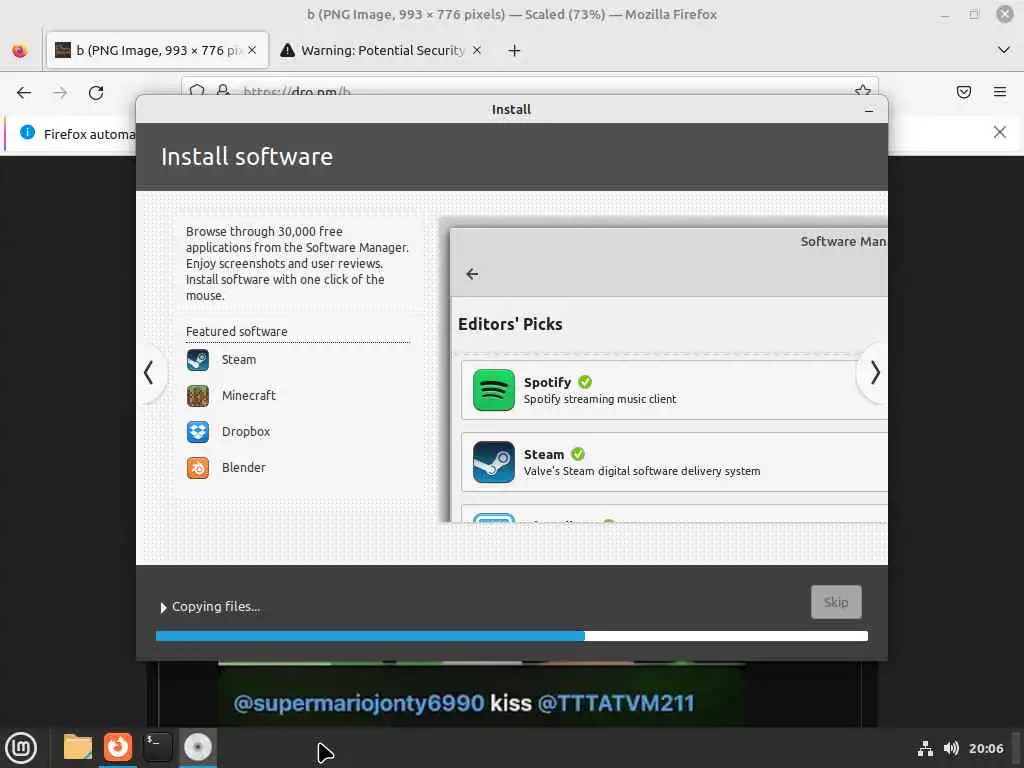Open the Linux Mint start menu
This screenshot has height=768, width=1024.
(x=21, y=748)
